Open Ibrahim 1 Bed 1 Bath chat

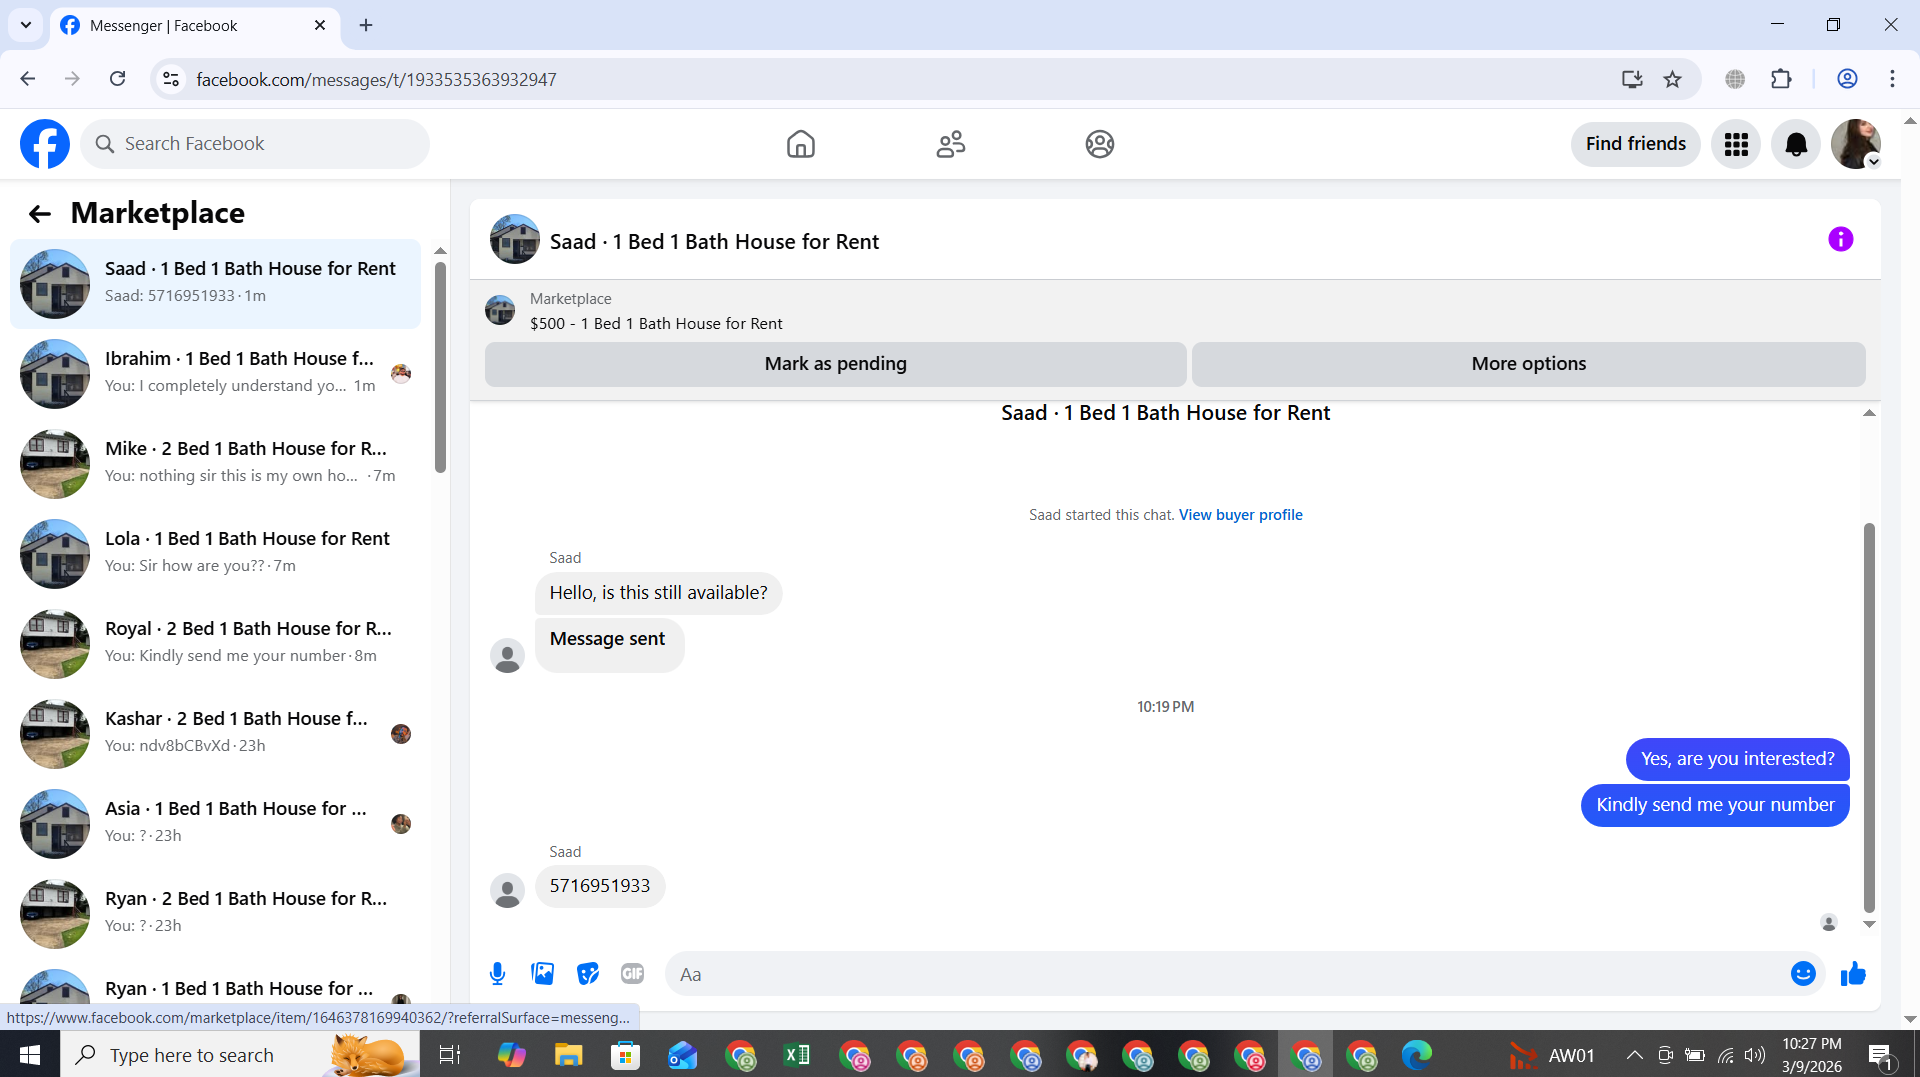click(215, 373)
